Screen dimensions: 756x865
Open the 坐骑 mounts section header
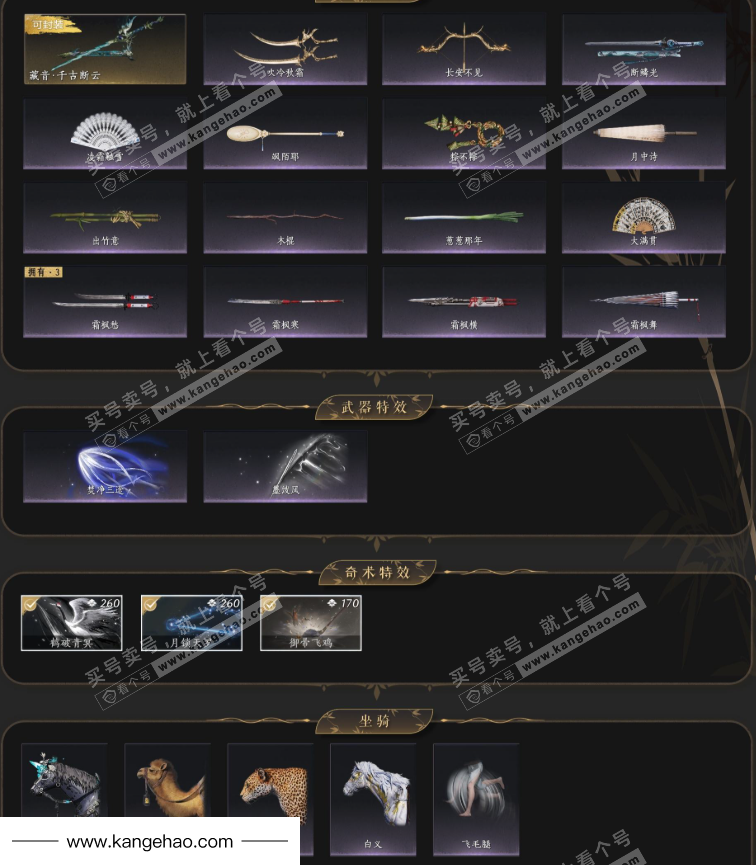click(374, 721)
